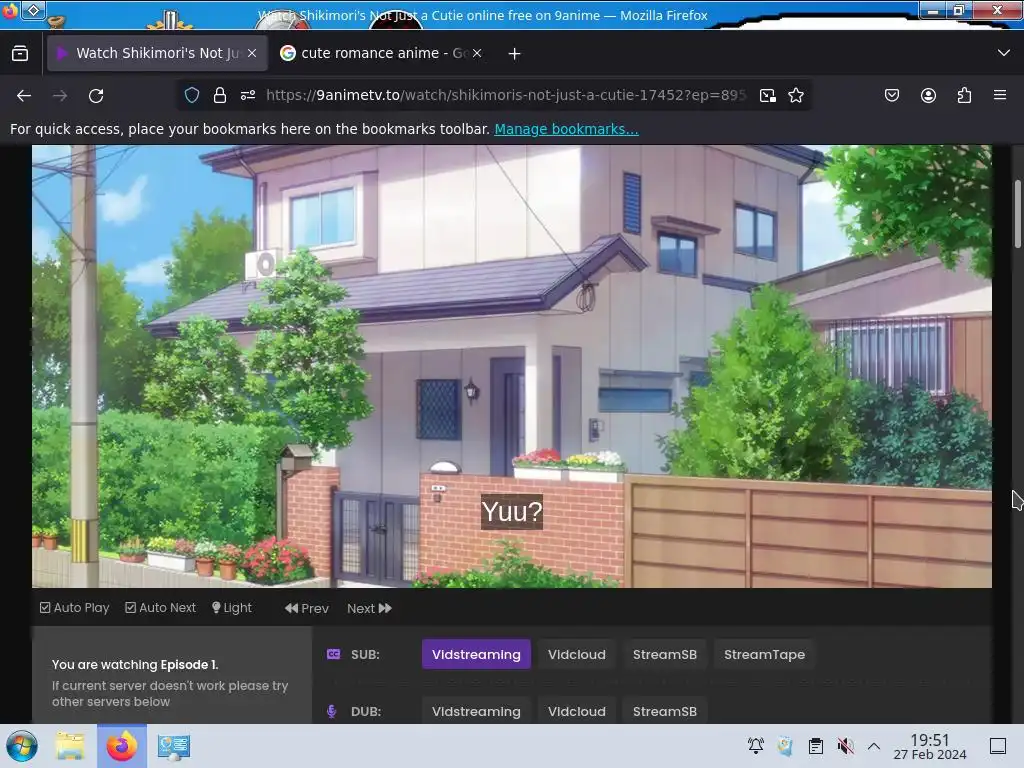
Task: Open the system monitor taskbar icon
Action: point(174,746)
